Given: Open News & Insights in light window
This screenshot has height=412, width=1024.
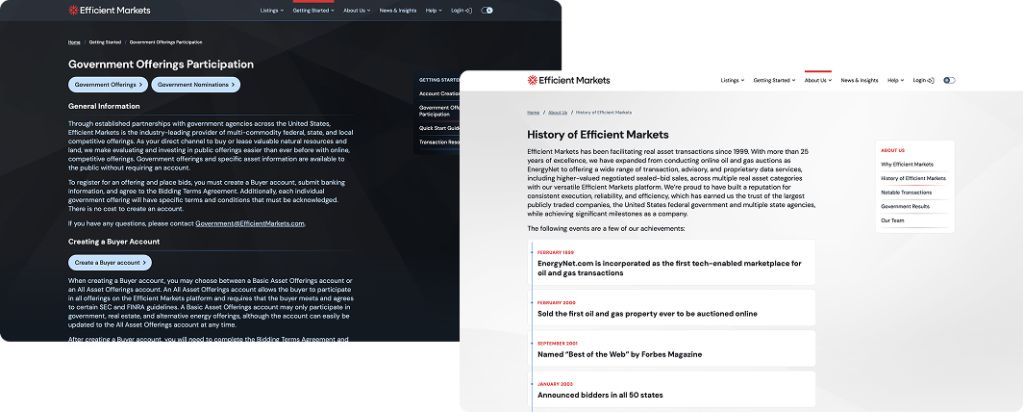Looking at the screenshot, I should click(859, 80).
